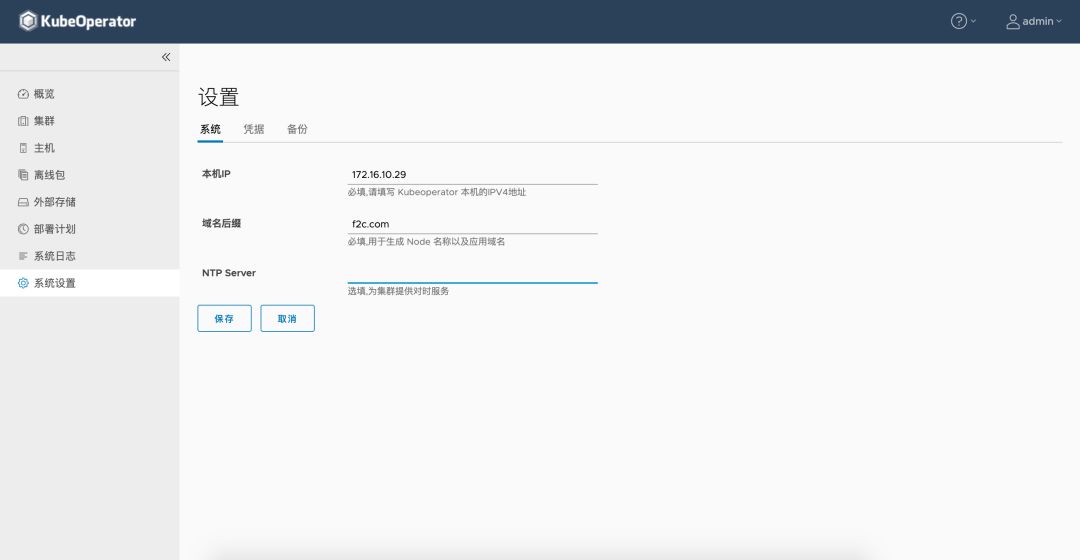Screen dimensions: 1080x560
Task: Click the 概览 dashboard icon
Action: pyautogui.click(x=23, y=94)
